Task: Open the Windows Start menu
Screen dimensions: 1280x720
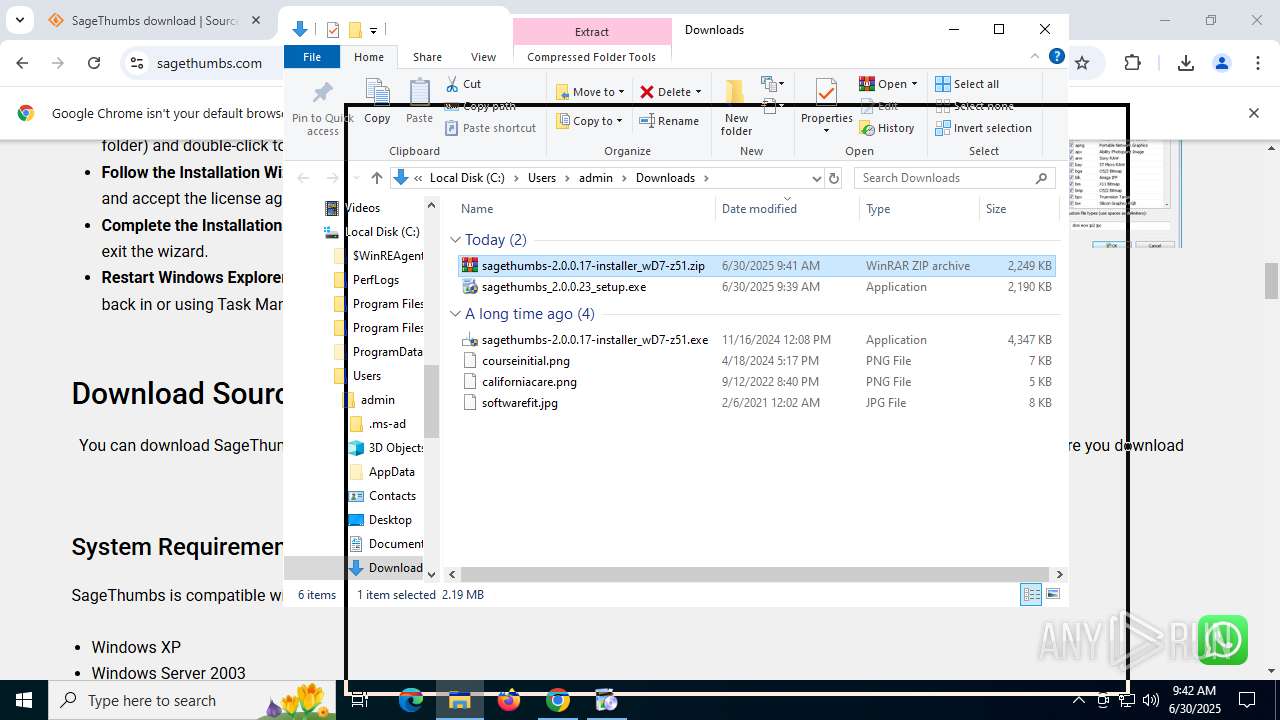Action: click(24, 700)
